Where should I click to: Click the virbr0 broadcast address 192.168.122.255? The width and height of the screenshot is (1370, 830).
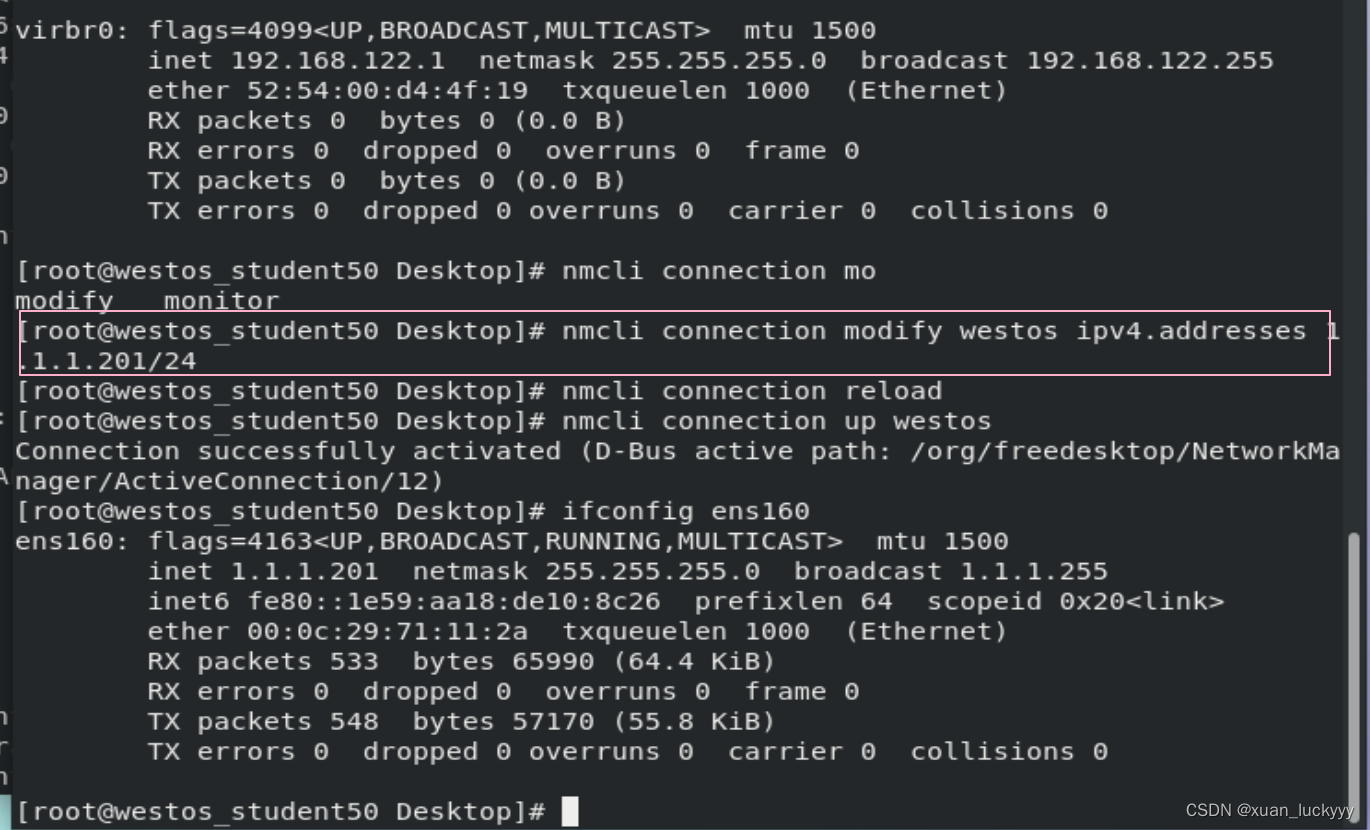(x=1150, y=61)
